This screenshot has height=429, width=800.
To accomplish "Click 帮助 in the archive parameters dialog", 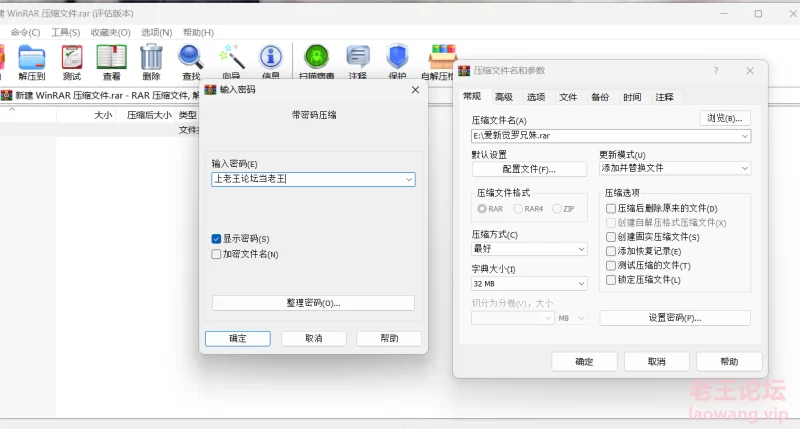I will (x=730, y=362).
